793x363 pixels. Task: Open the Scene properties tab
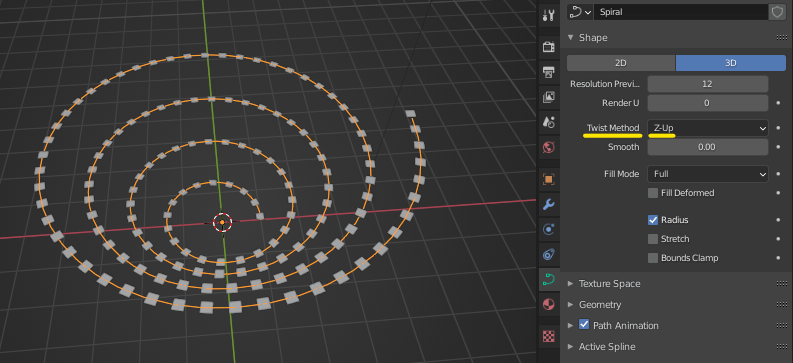pos(548,122)
